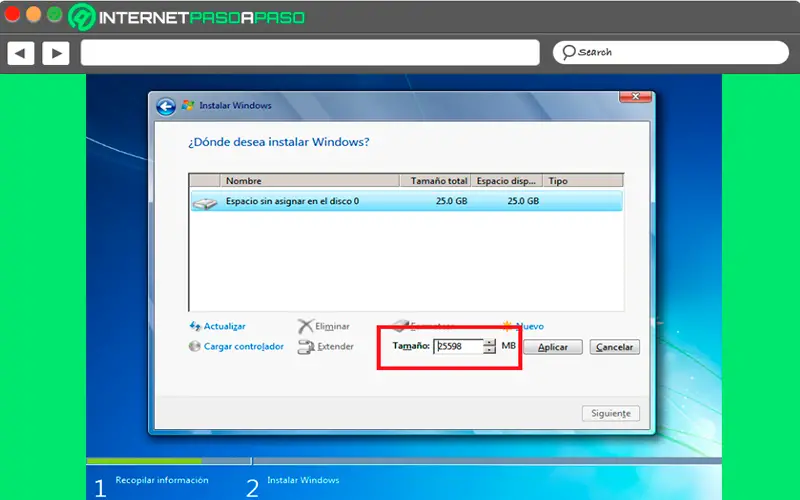Click the Nuevo star icon
The height and width of the screenshot is (500, 800).
507,326
